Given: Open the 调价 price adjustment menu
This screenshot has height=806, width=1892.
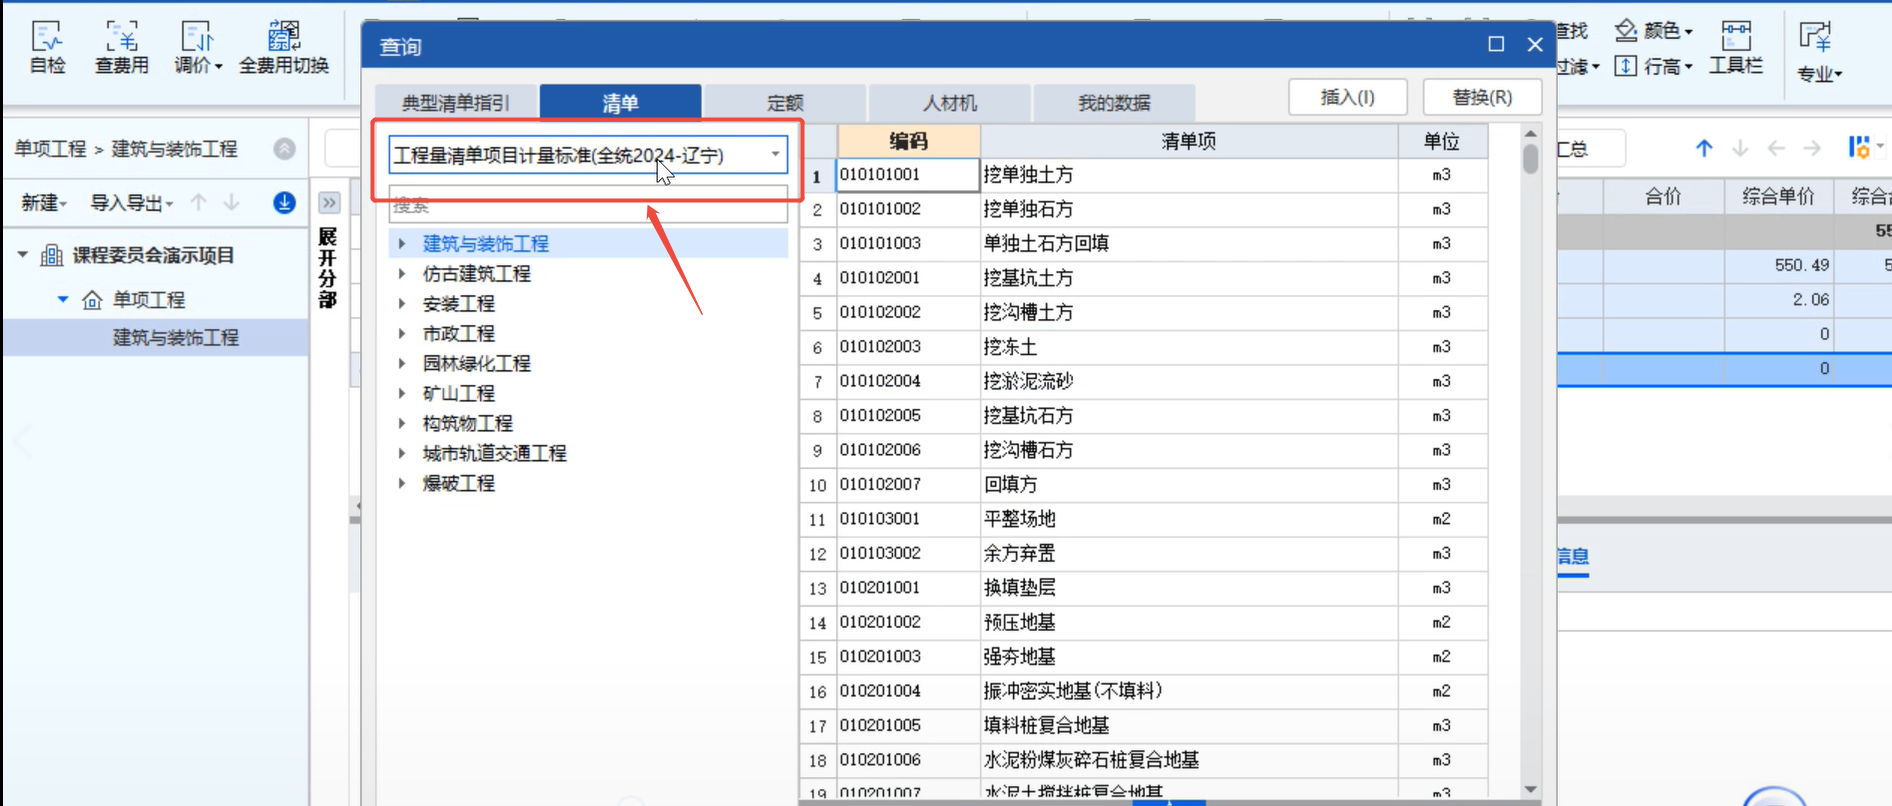Looking at the screenshot, I should point(197,47).
